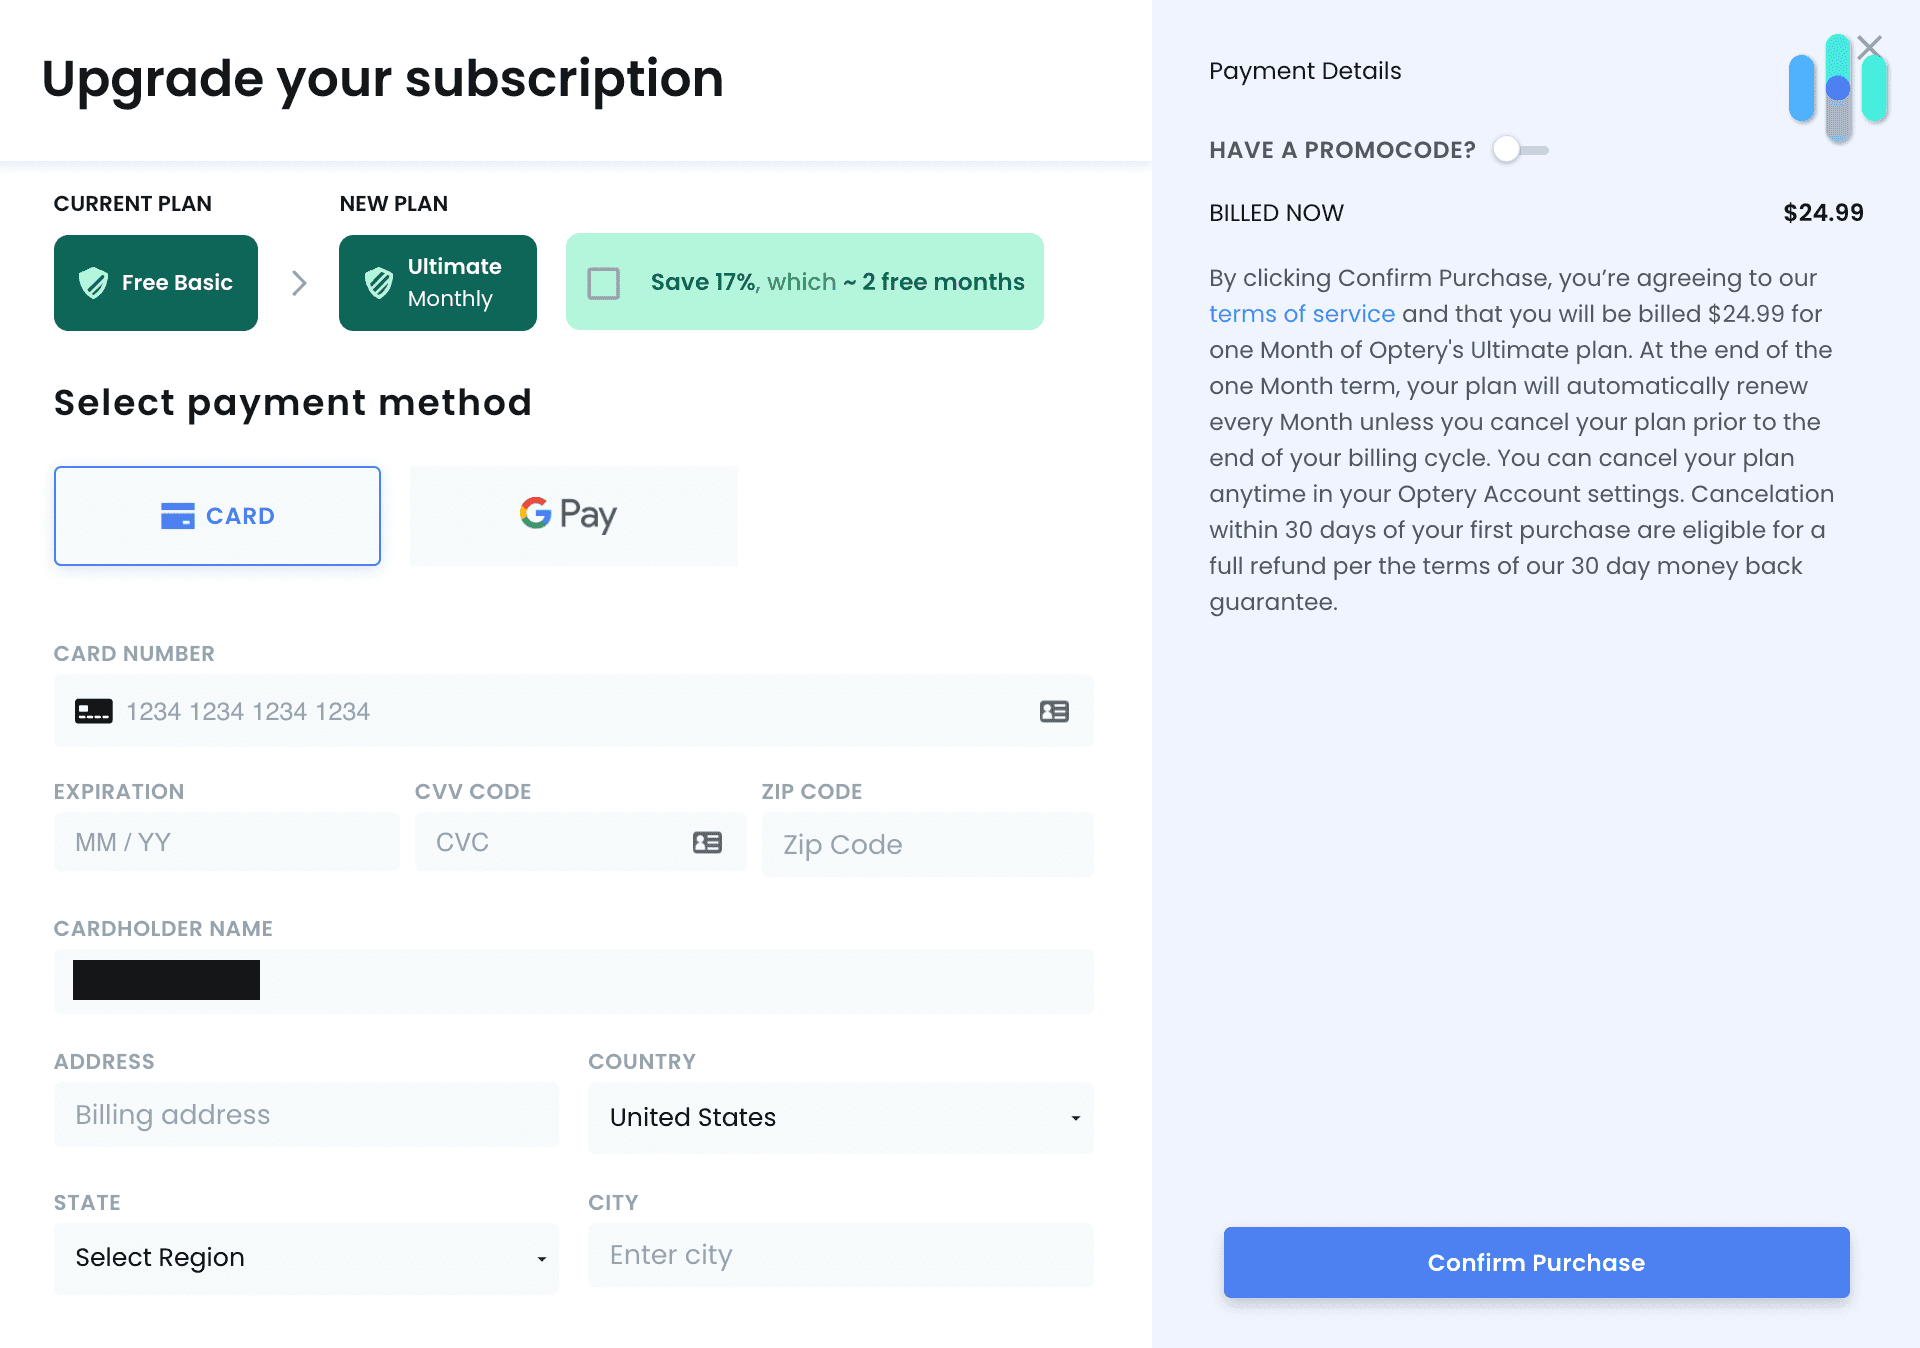Enable the Save 17% annual discount checkbox
This screenshot has width=1920, height=1348.
[604, 283]
